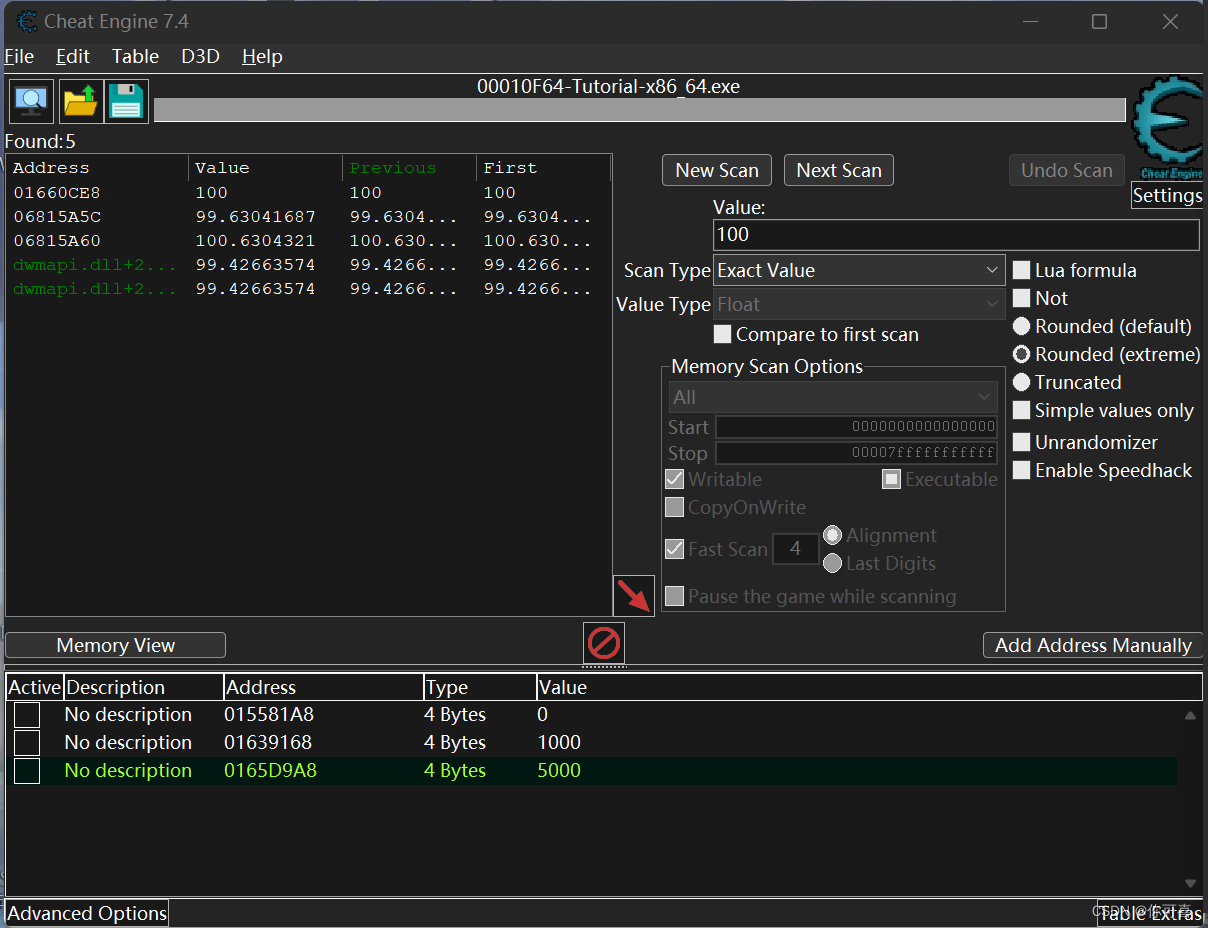Click value 5000 in the address list

click(559, 771)
